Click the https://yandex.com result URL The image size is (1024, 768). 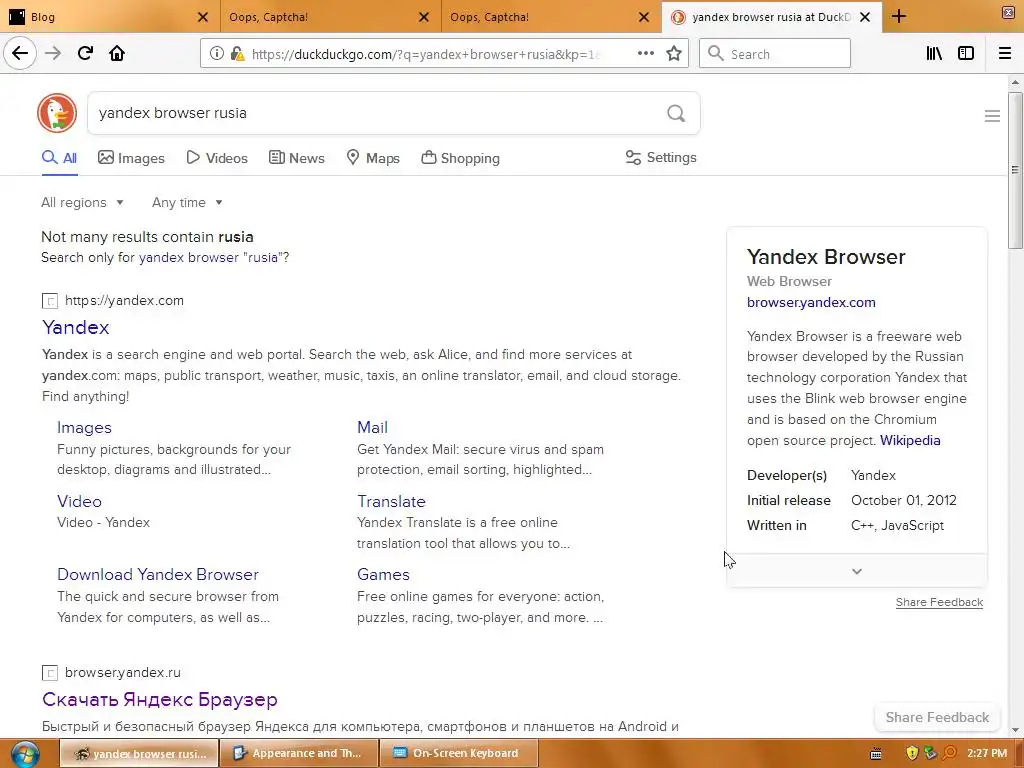124,300
